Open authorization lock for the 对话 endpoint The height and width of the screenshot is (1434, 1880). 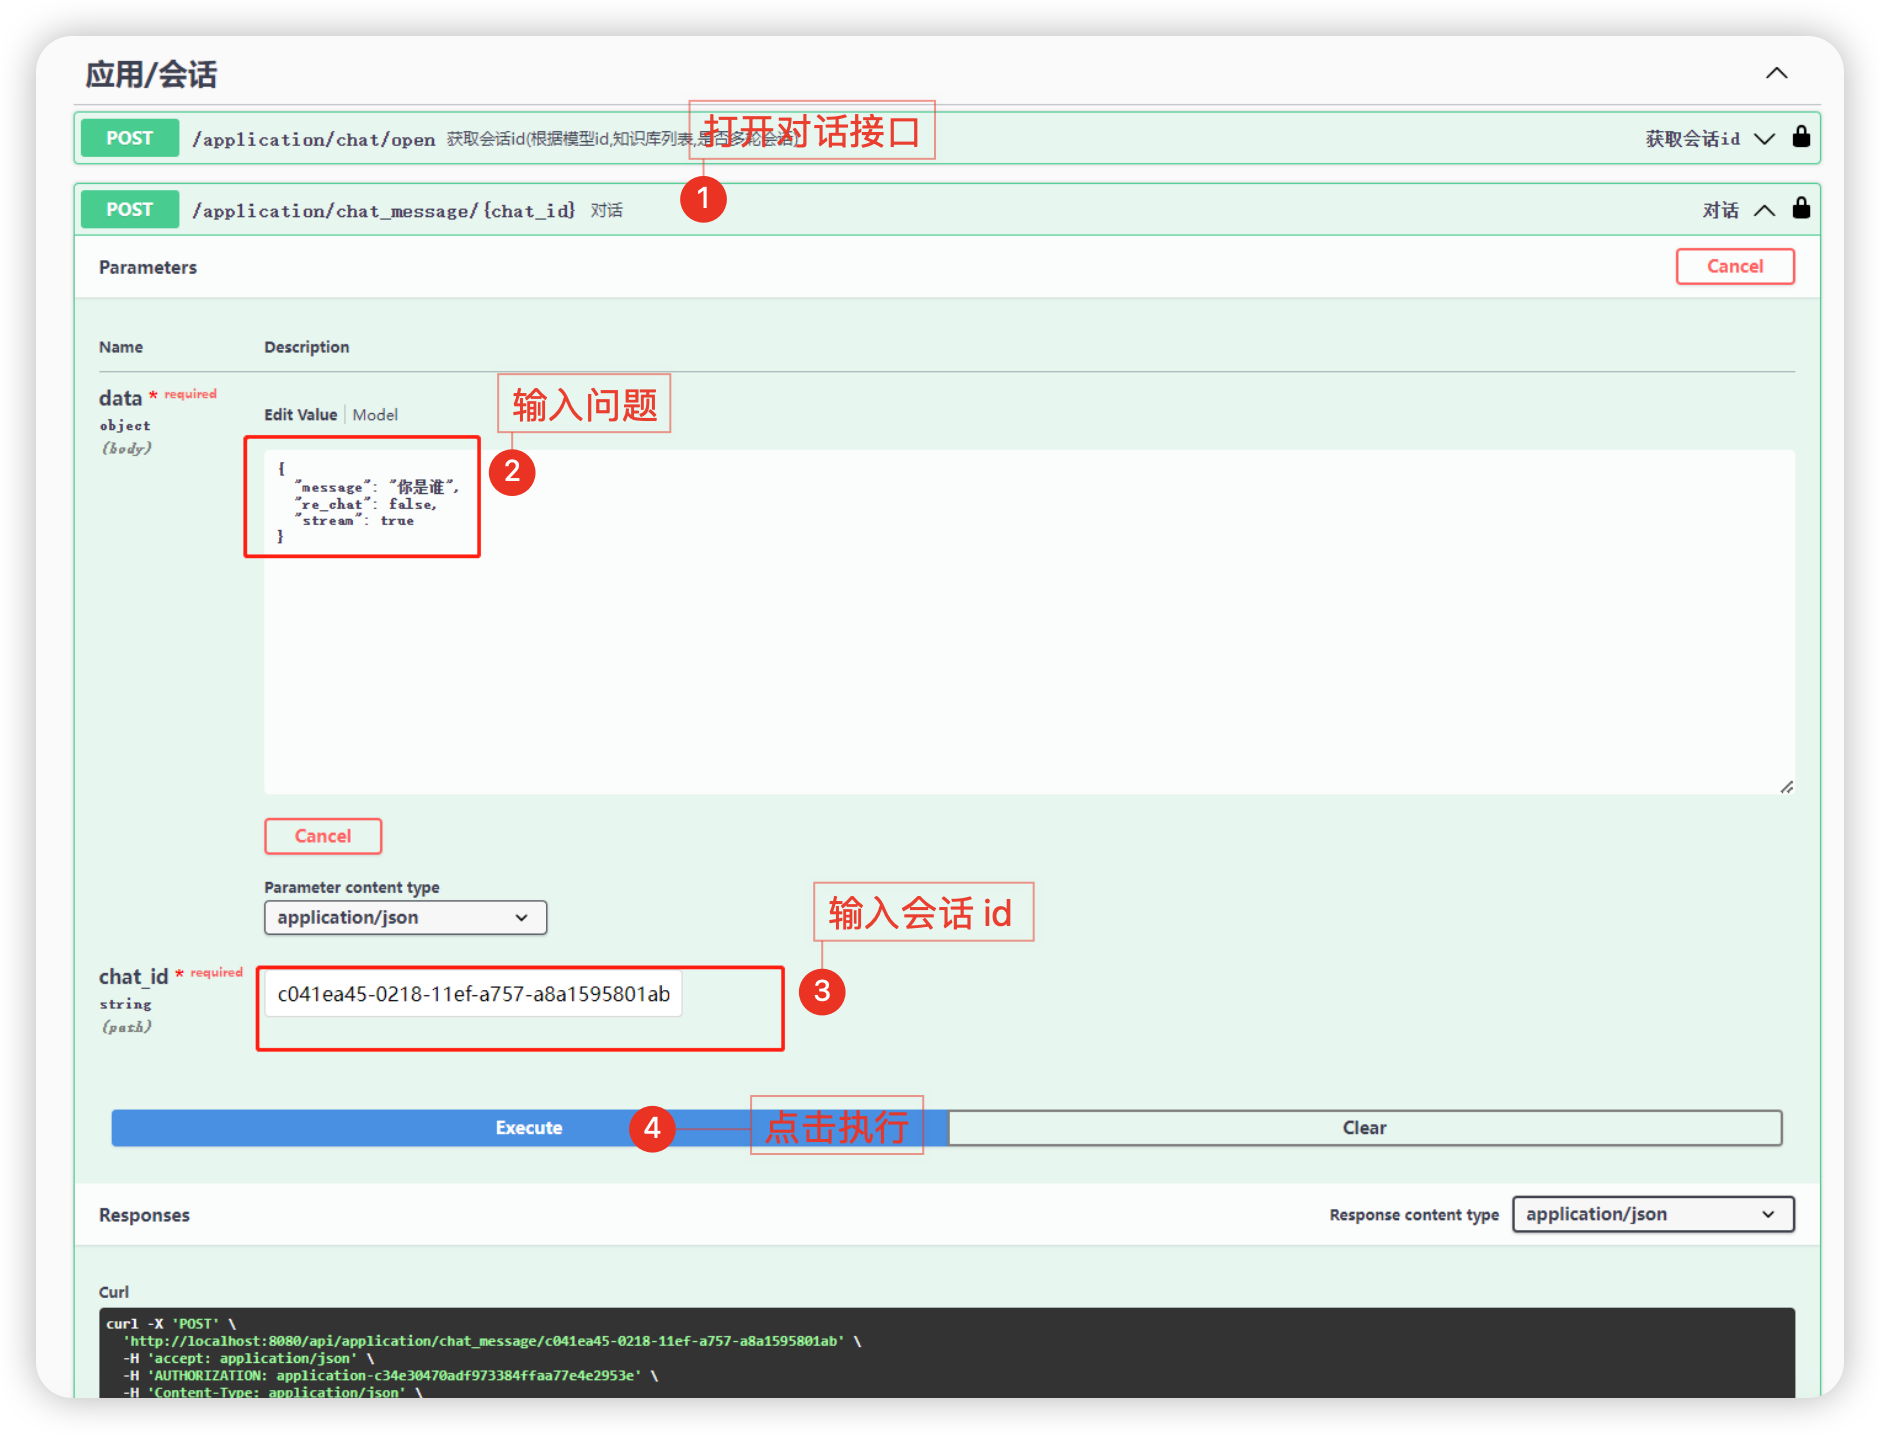click(x=1801, y=209)
